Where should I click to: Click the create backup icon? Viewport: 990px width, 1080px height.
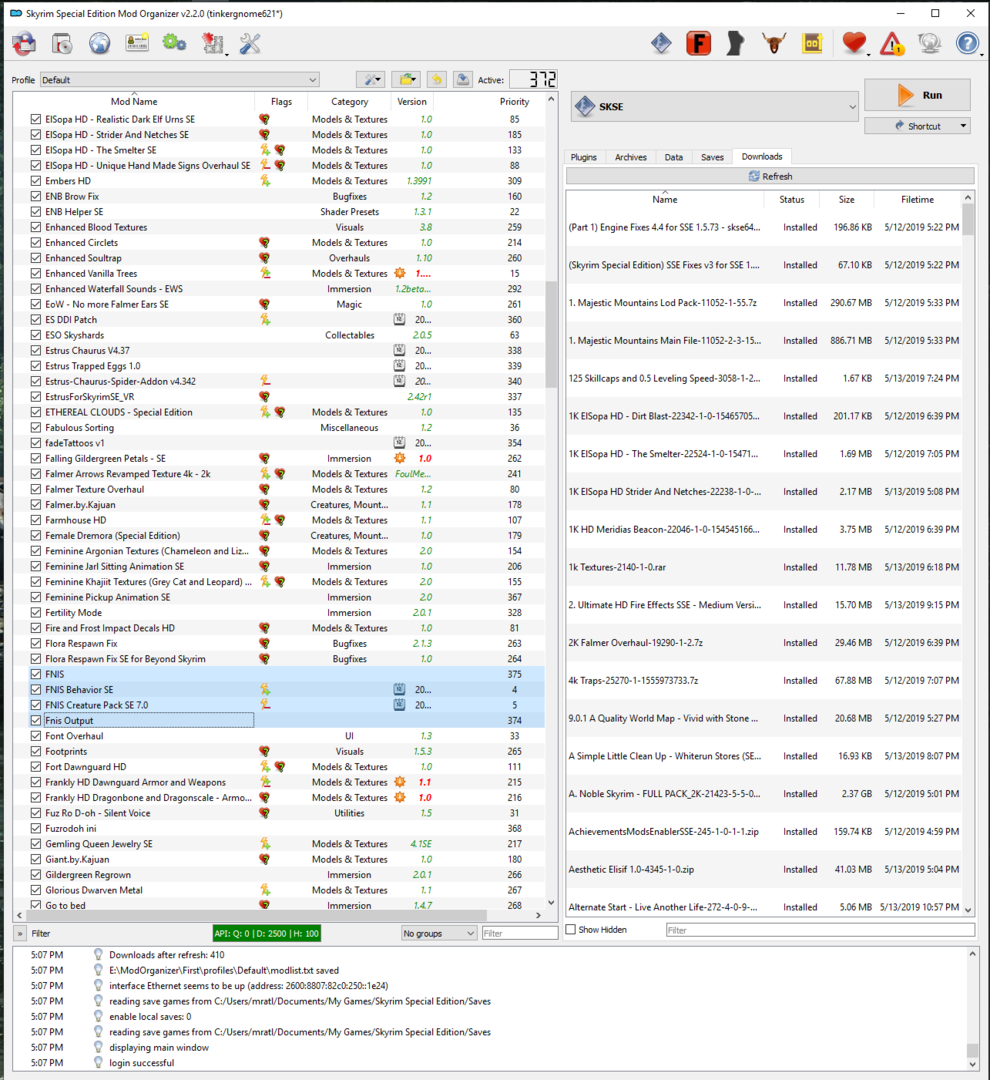pyautogui.click(x=463, y=80)
